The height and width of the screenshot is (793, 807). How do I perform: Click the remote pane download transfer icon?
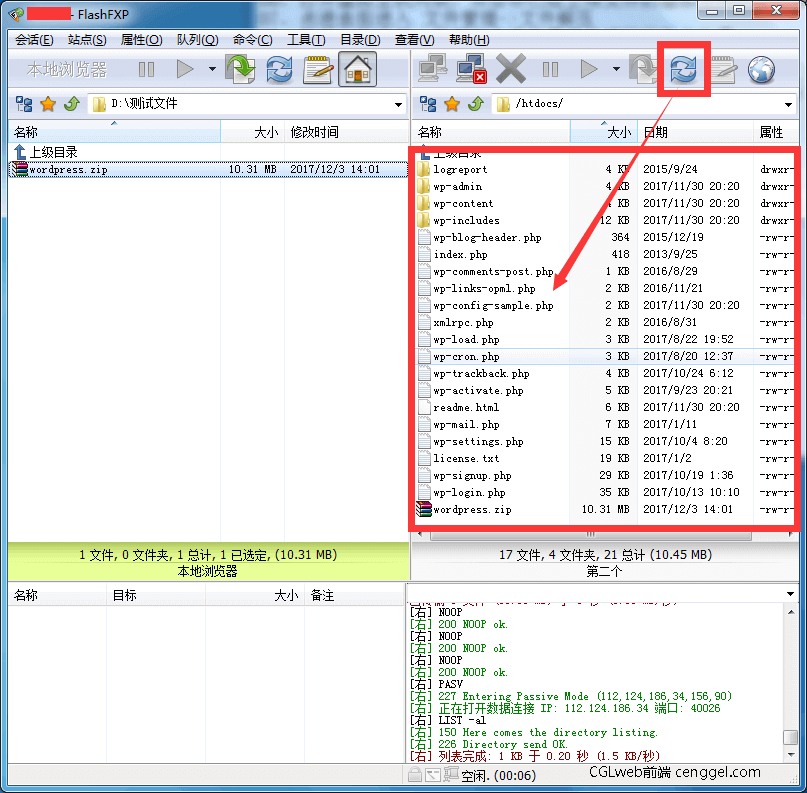(x=644, y=69)
